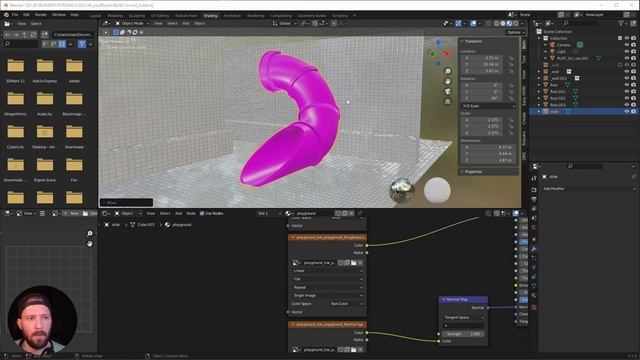Open Modifiers wrench tab in Properties editor
Screen dimensions: 640x360
point(534,249)
